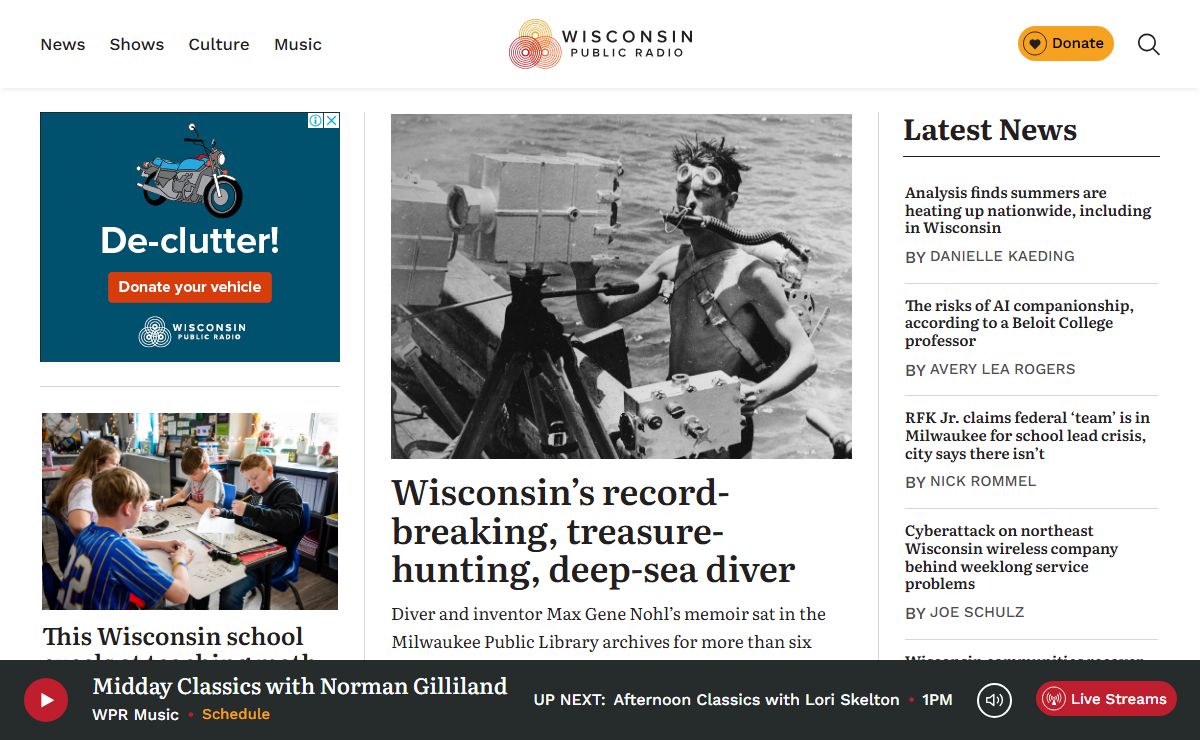Open the search magnifier icon
Screen dimensions: 1200x740
tap(1149, 44)
